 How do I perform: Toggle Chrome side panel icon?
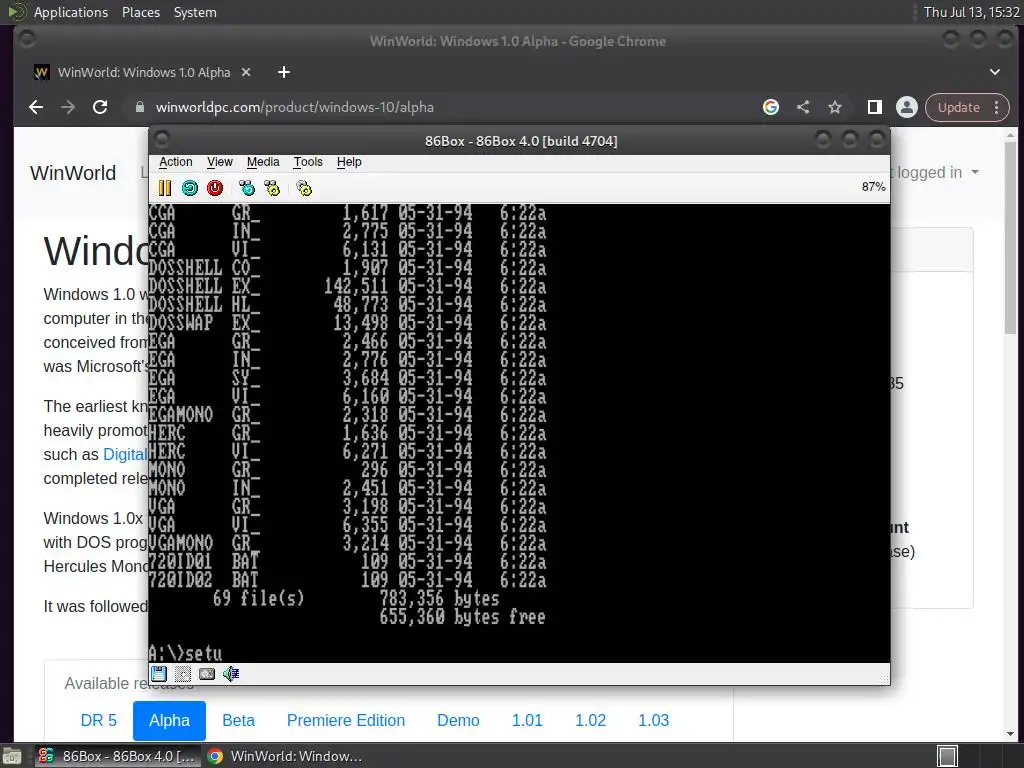pyautogui.click(x=874, y=107)
